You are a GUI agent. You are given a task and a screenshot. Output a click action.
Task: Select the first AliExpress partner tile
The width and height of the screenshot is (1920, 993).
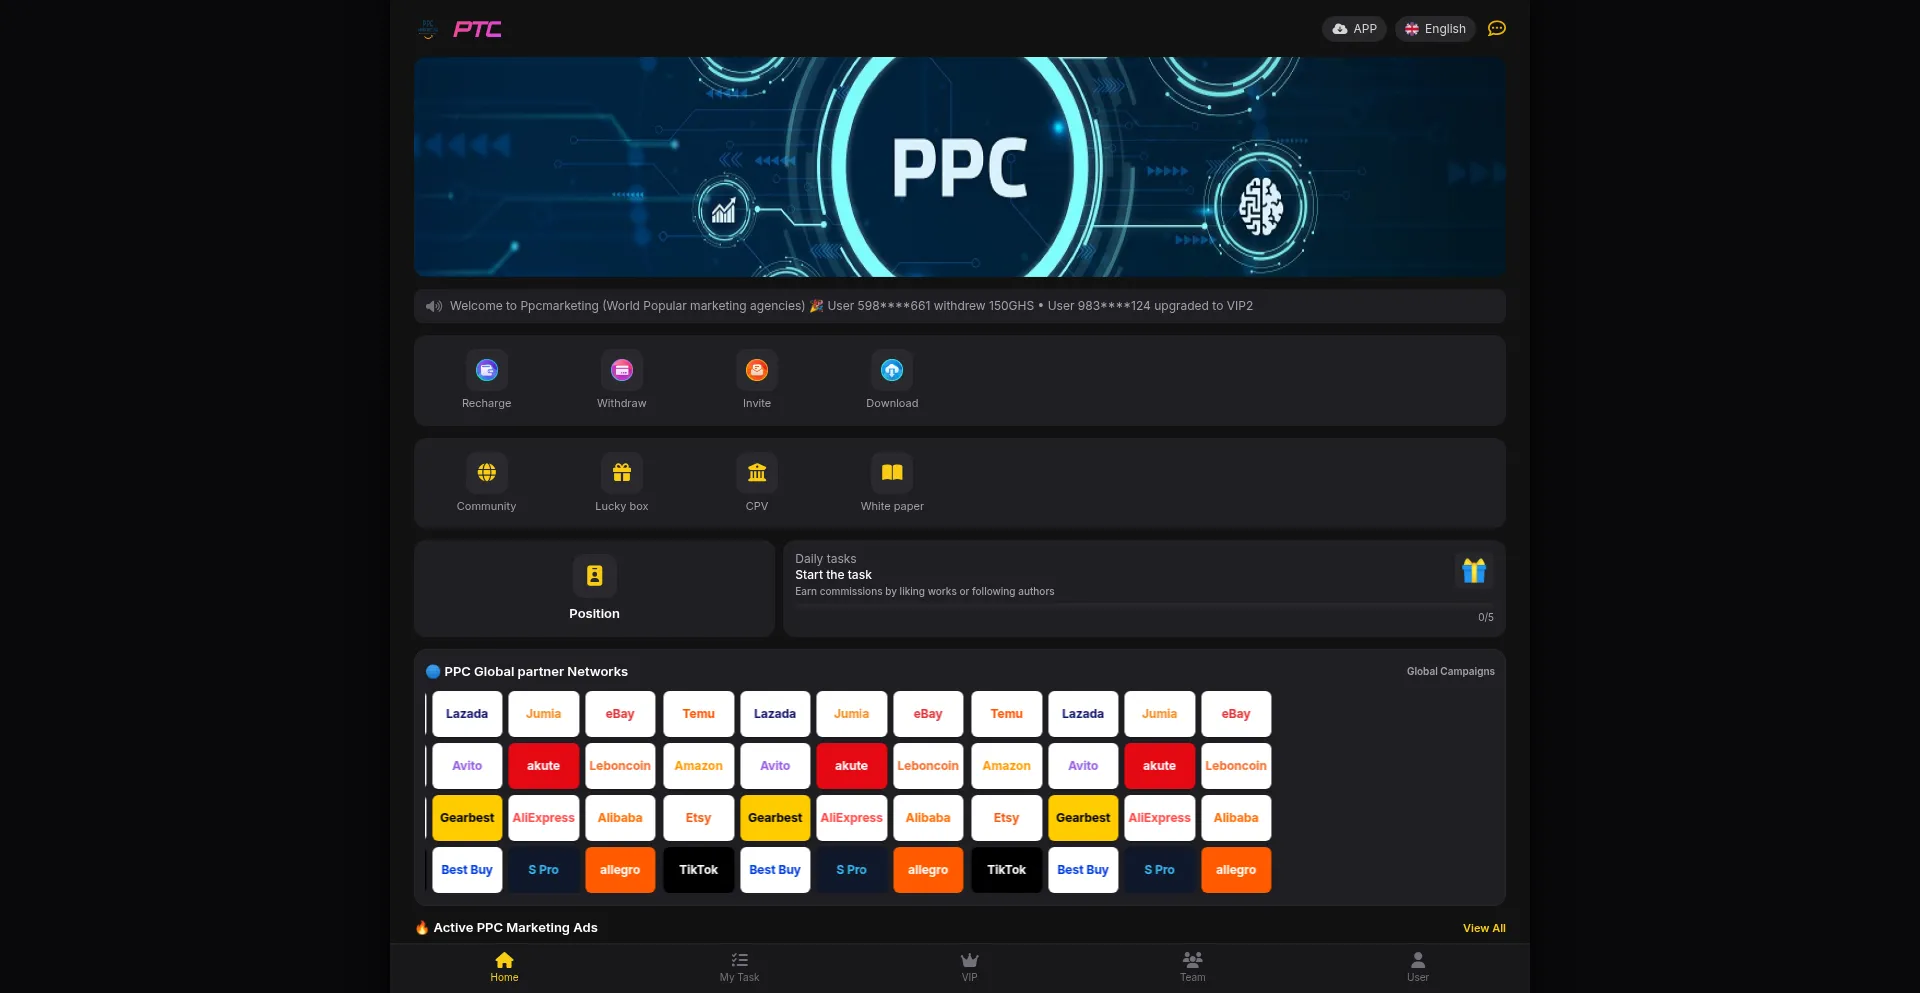pyautogui.click(x=544, y=818)
